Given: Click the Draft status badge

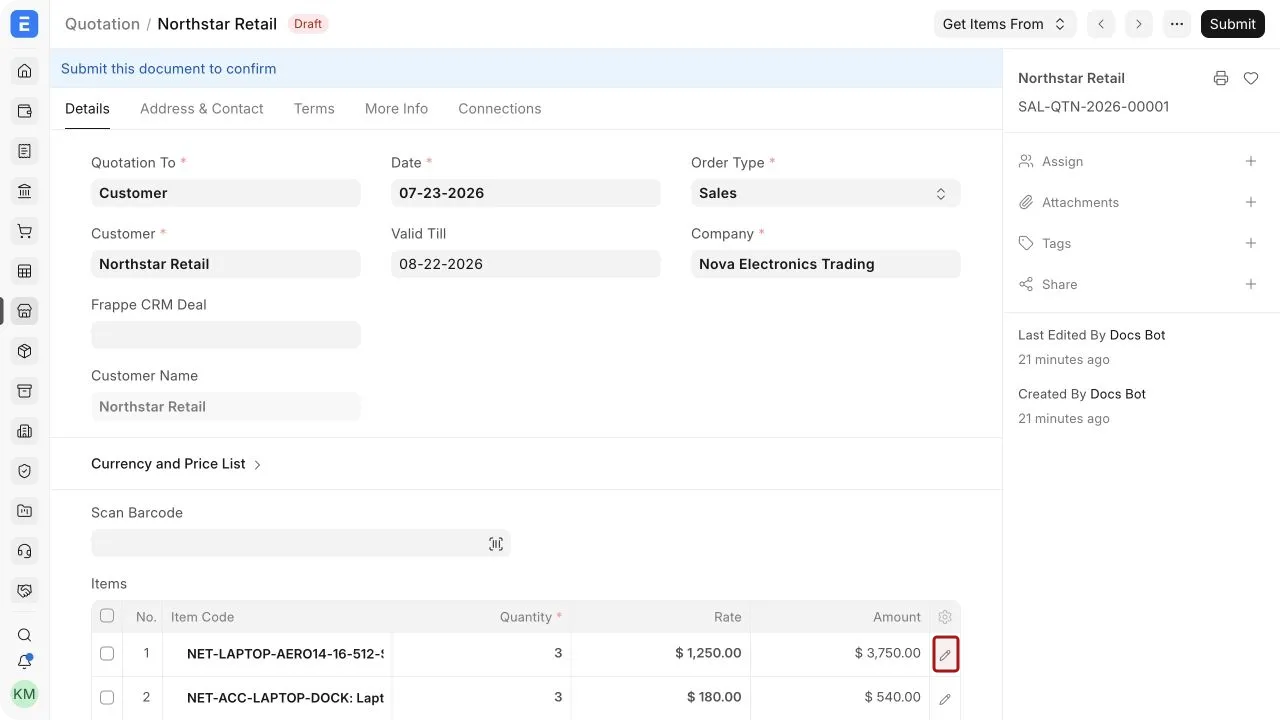Looking at the screenshot, I should pyautogui.click(x=308, y=24).
